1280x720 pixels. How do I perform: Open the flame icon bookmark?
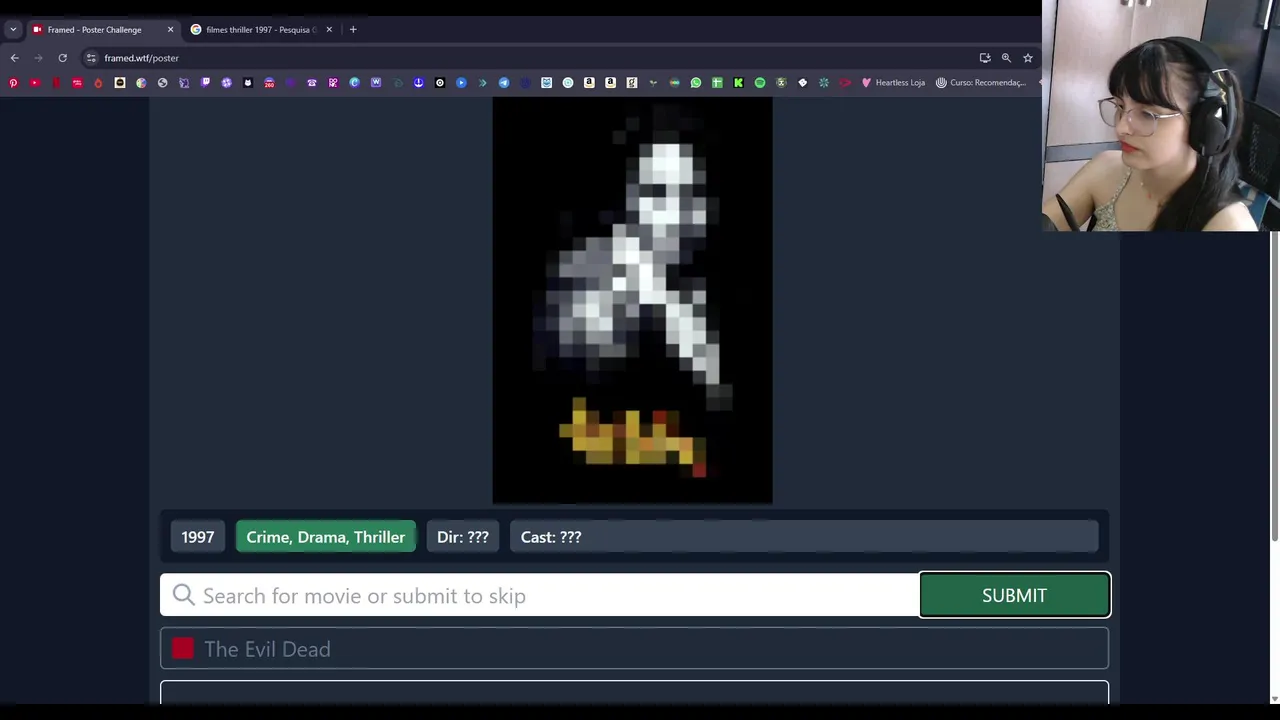click(x=98, y=83)
